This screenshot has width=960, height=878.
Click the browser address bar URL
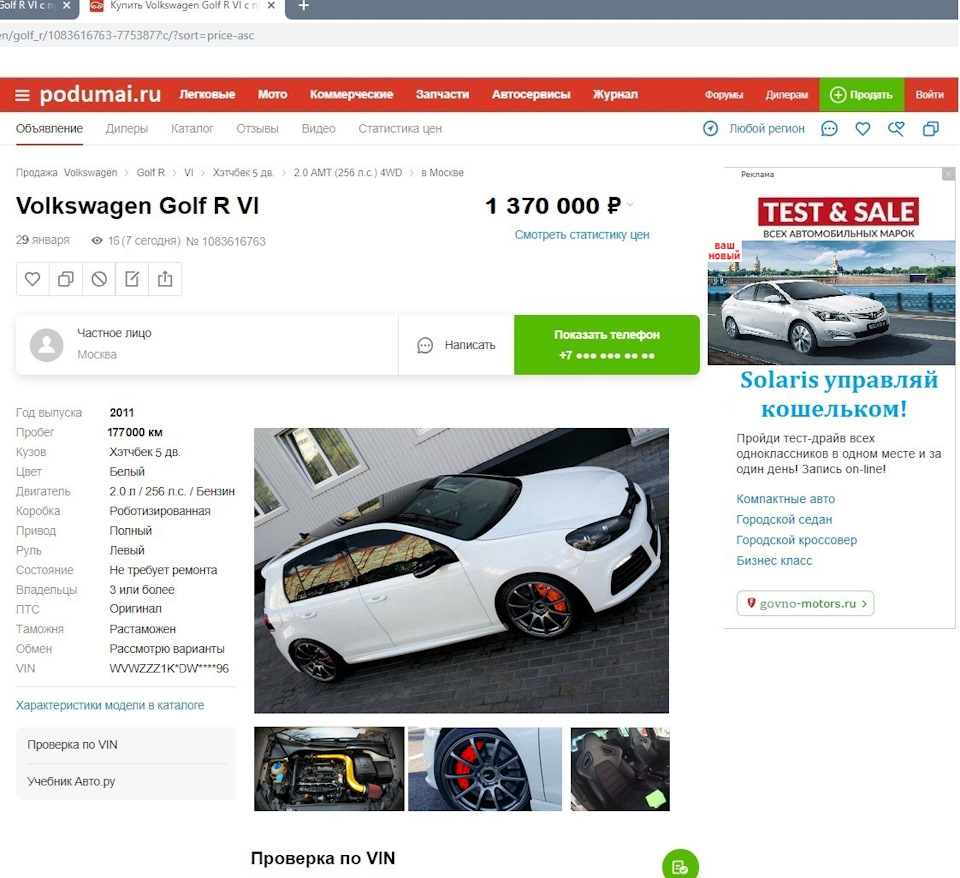tap(127, 36)
